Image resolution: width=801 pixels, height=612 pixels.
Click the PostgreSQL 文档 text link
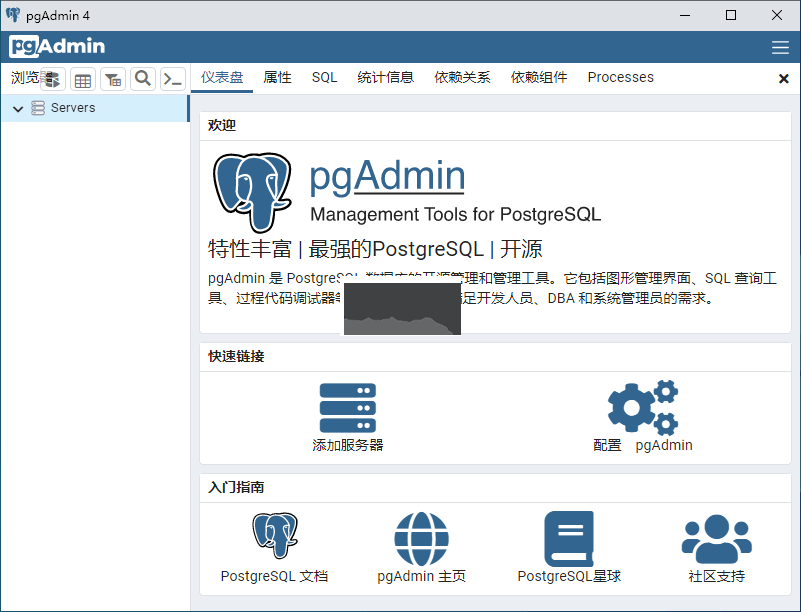274,576
